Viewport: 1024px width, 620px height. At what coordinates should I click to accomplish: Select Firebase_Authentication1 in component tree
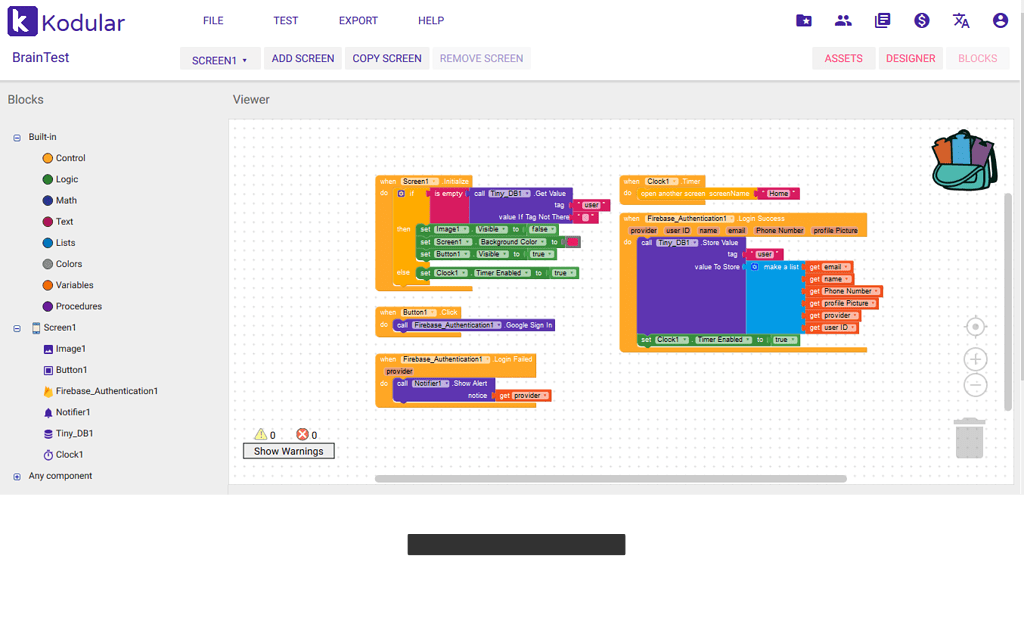pyautogui.click(x=106, y=391)
